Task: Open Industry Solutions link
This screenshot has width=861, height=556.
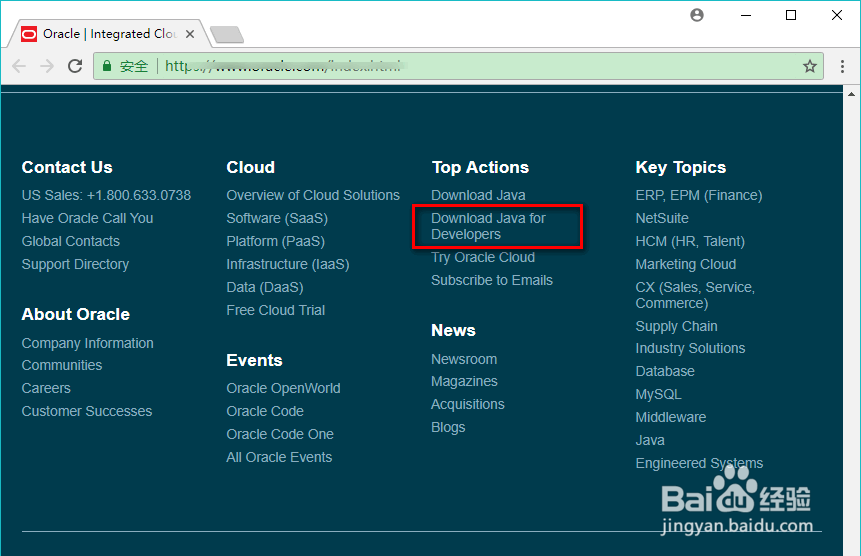Action: click(x=690, y=349)
